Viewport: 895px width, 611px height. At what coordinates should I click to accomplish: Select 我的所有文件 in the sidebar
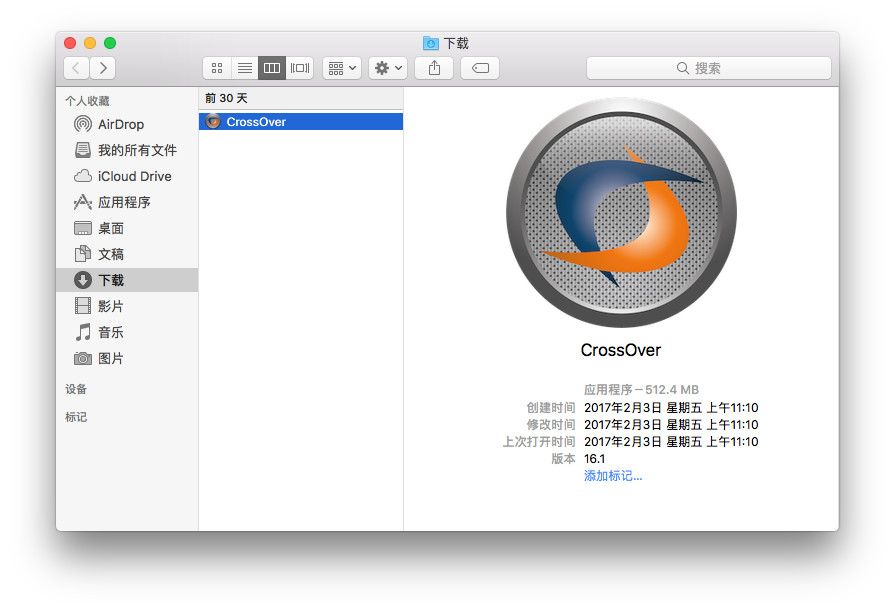(x=136, y=150)
